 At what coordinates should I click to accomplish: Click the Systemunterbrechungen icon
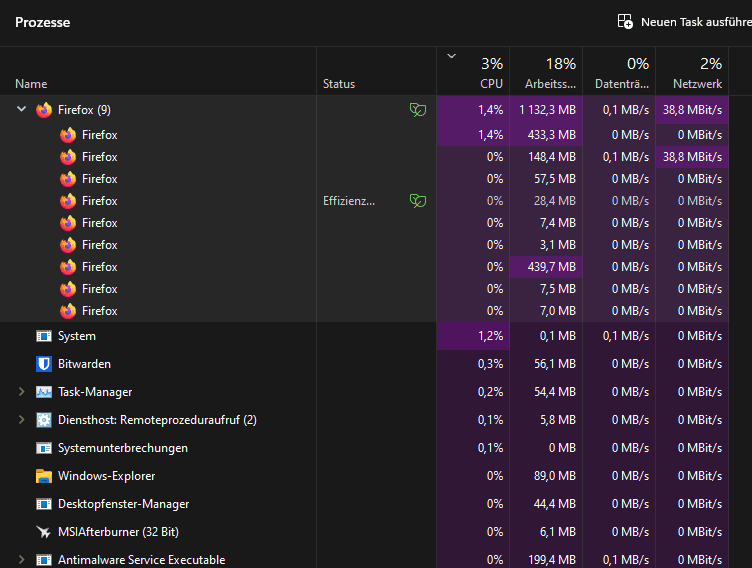click(x=44, y=448)
